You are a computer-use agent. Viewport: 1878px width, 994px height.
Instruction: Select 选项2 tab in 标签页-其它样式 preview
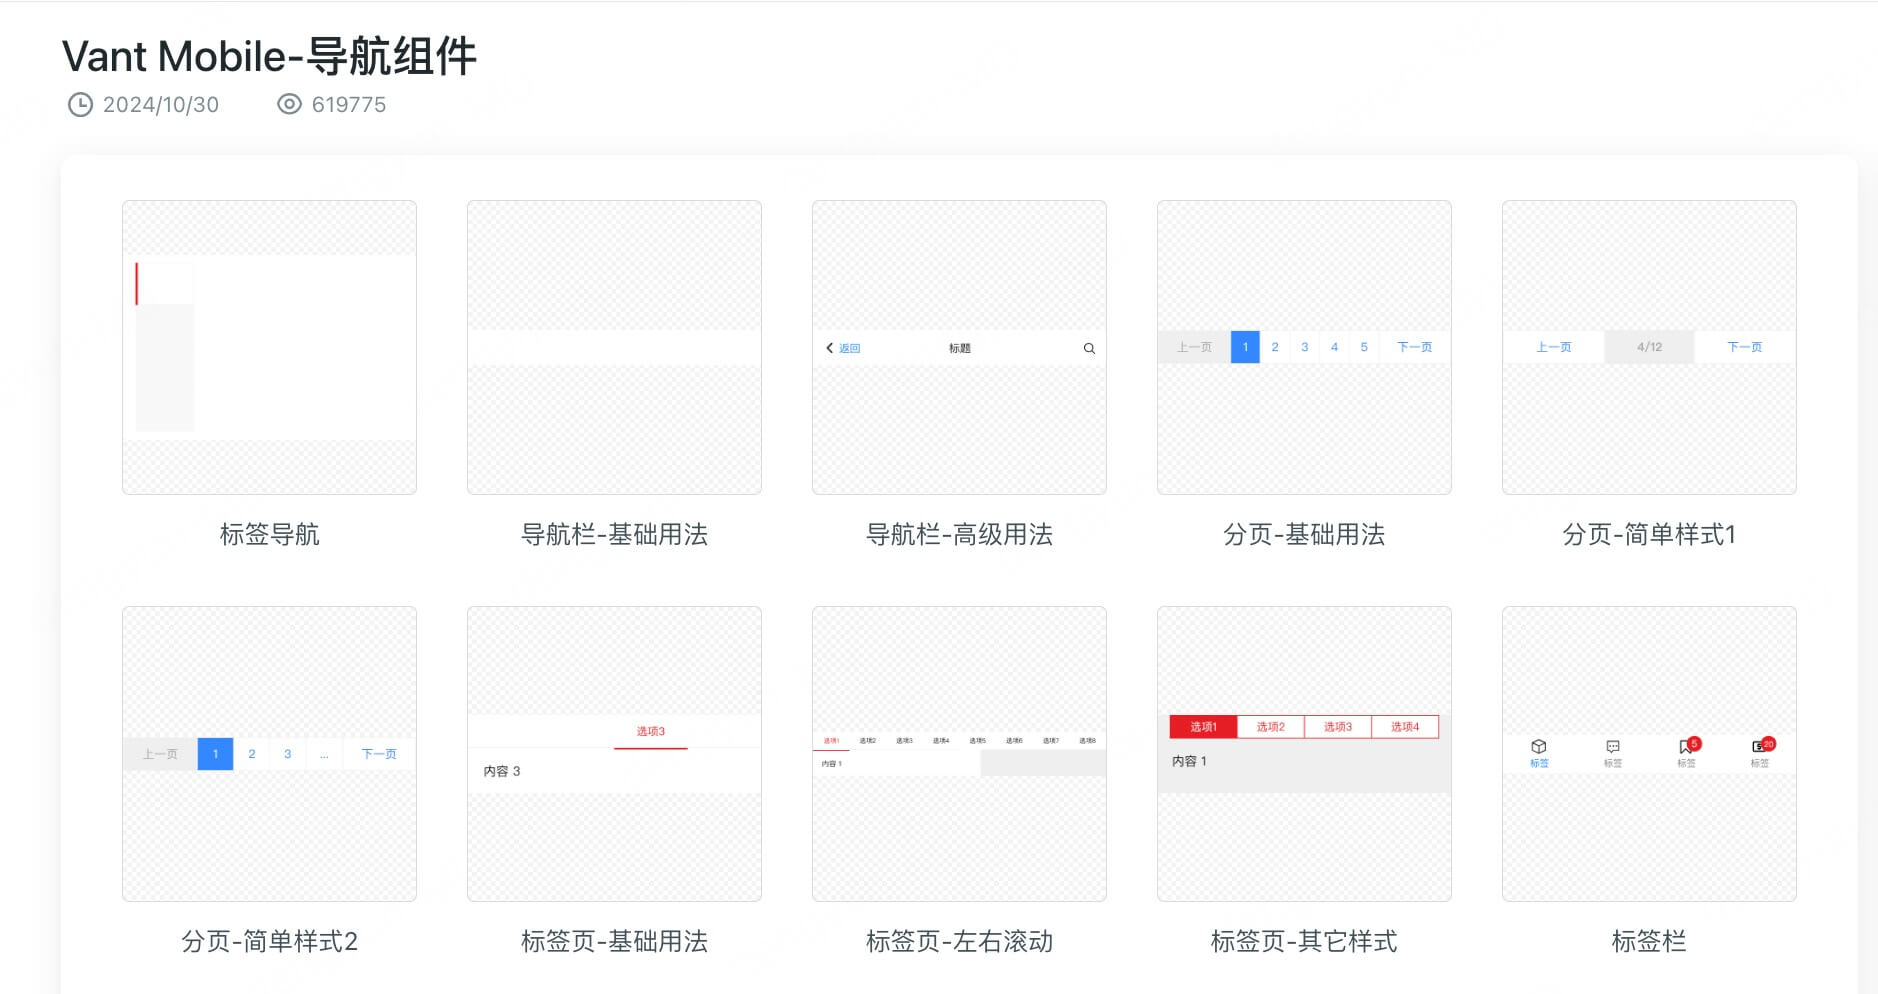[1271, 727]
